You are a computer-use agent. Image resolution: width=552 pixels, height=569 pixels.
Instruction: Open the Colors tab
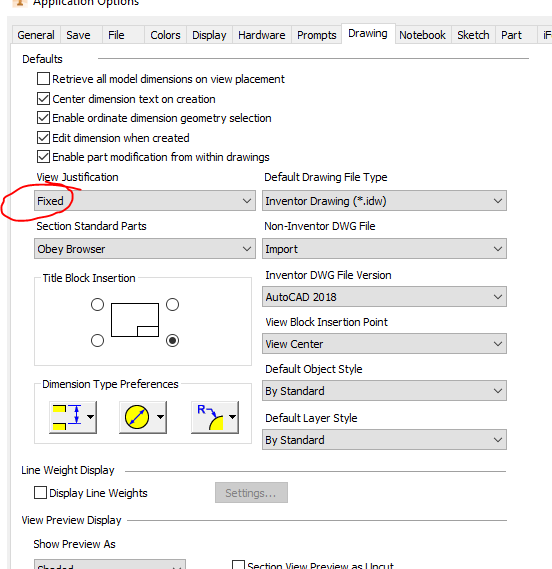pyautogui.click(x=165, y=35)
